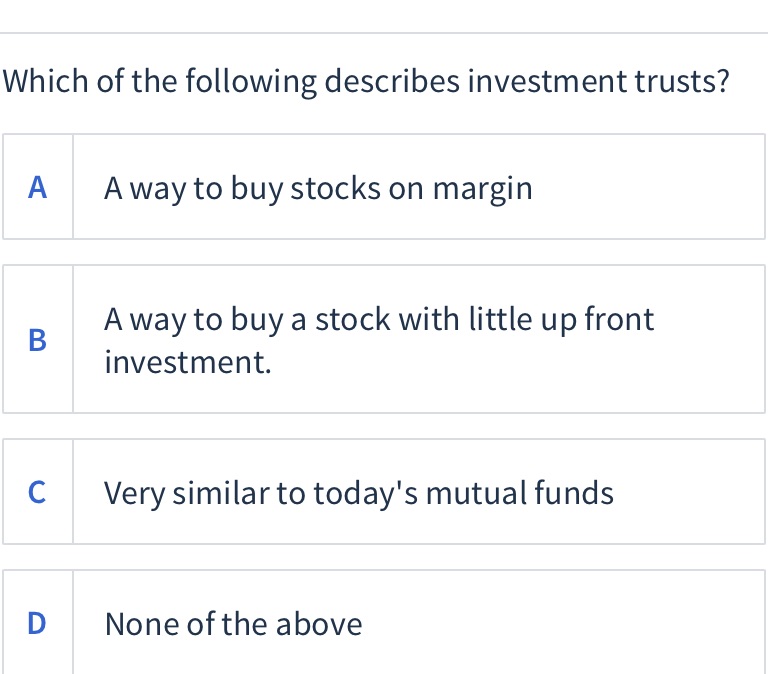This screenshot has width=768, height=674.
Task: Click the word 'investment.' in answer B
Action: point(188,362)
